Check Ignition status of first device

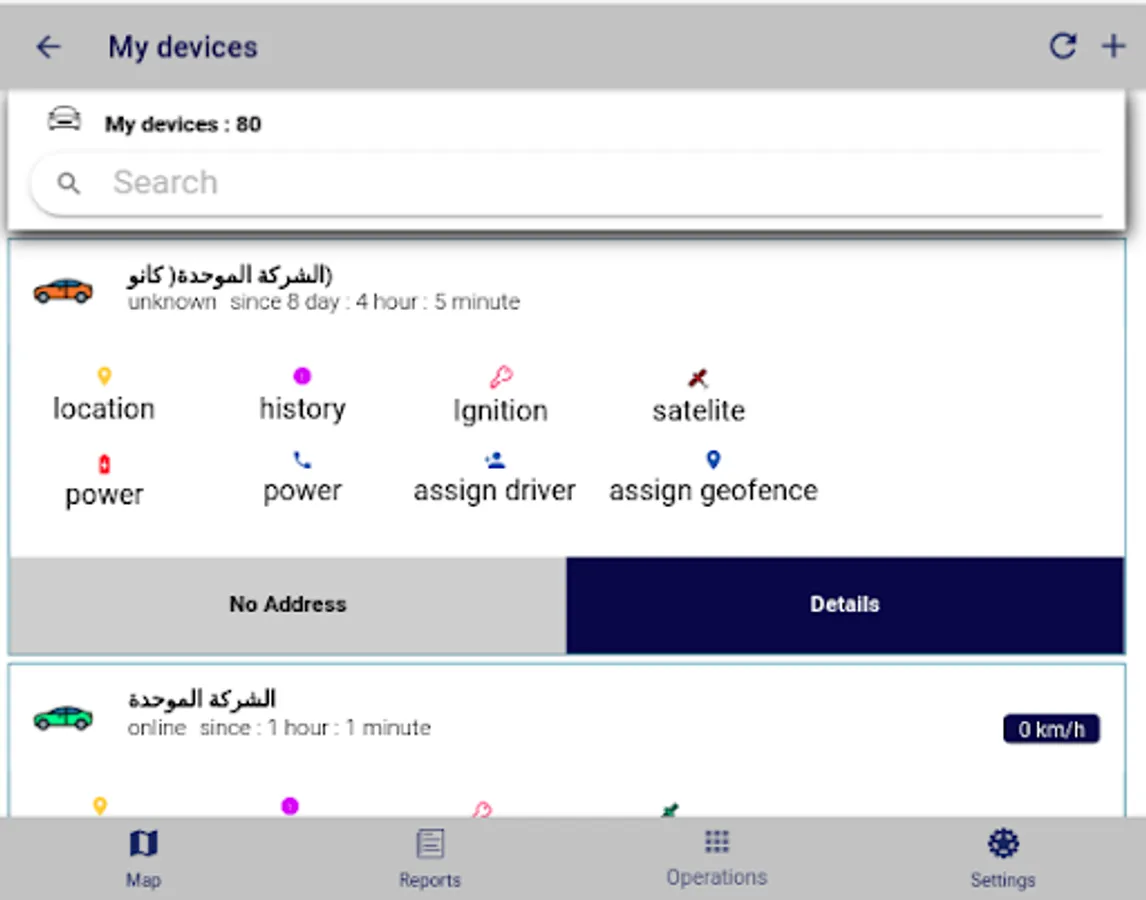click(500, 396)
